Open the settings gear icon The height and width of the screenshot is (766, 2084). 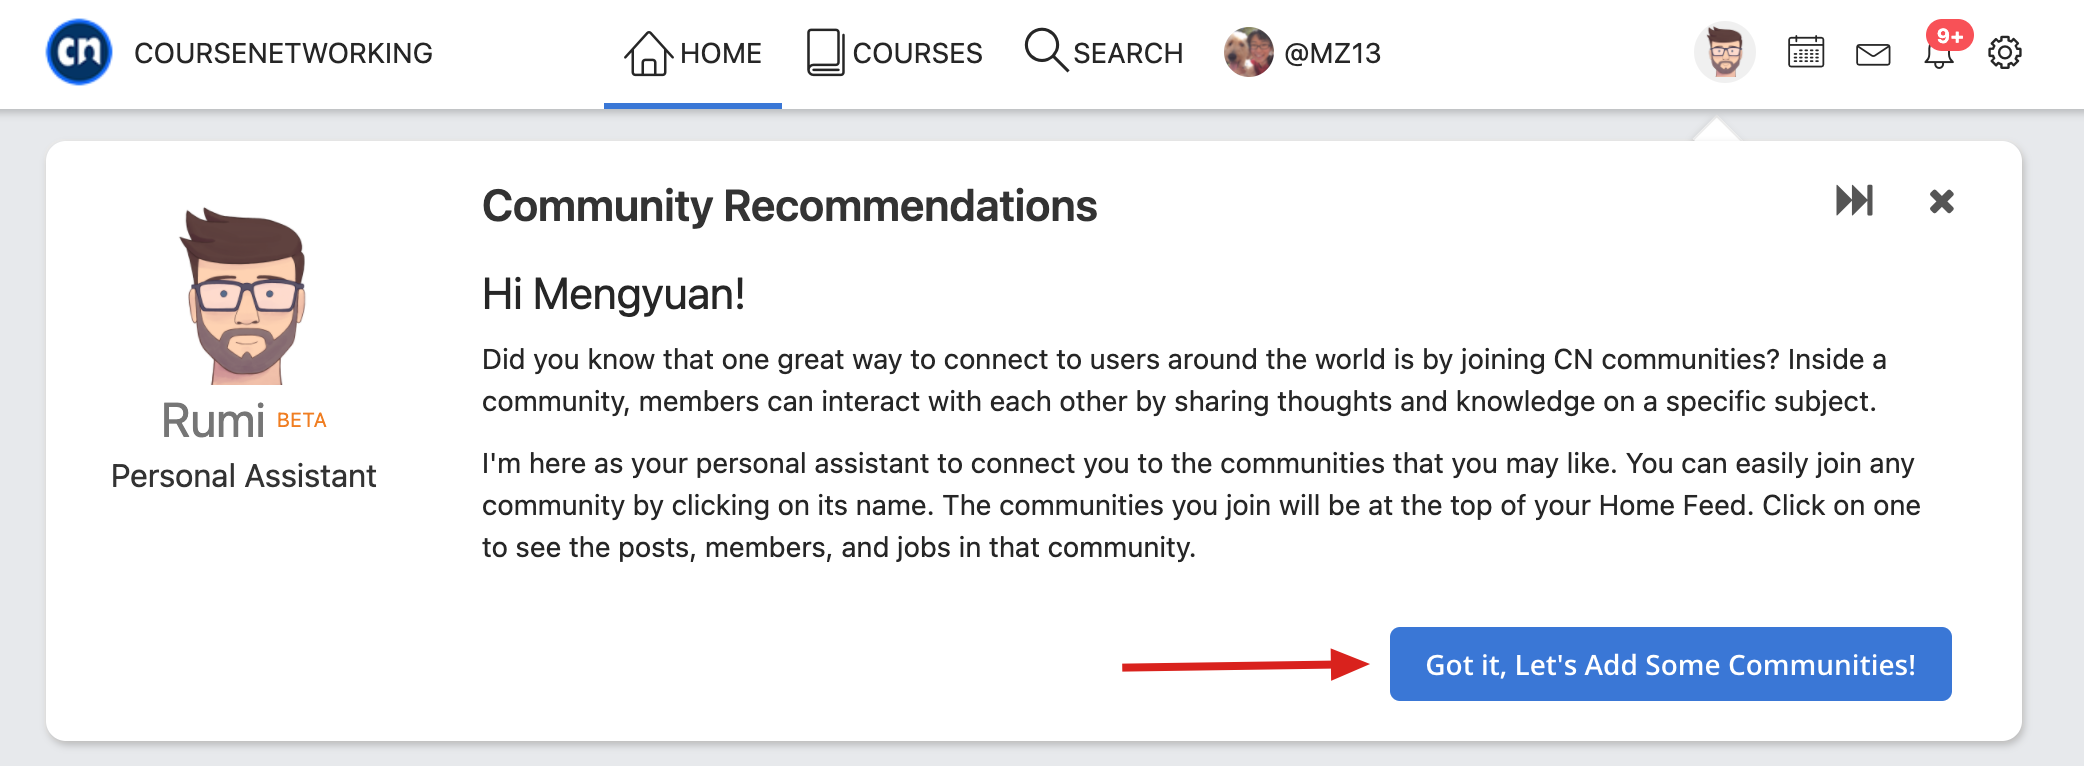point(2004,52)
